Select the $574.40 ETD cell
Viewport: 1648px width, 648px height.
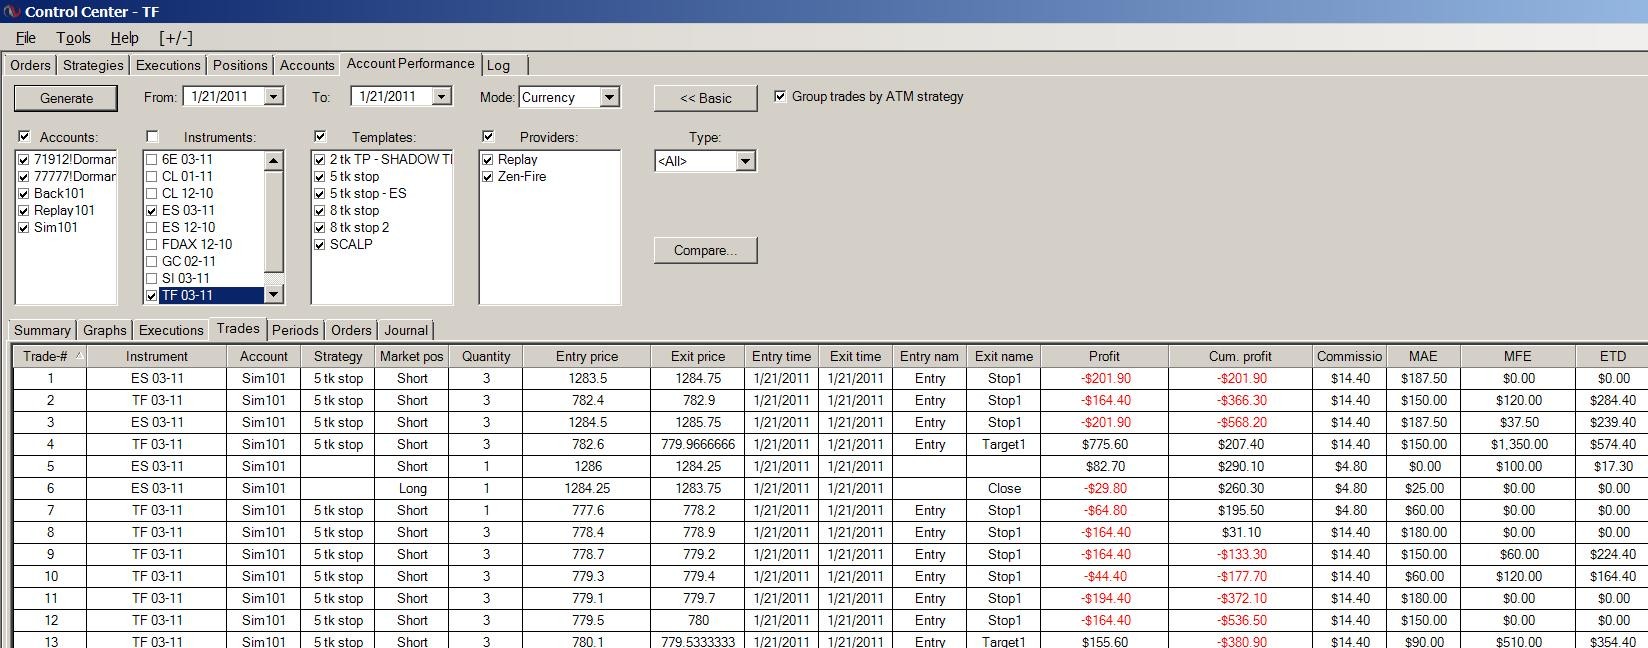1612,444
